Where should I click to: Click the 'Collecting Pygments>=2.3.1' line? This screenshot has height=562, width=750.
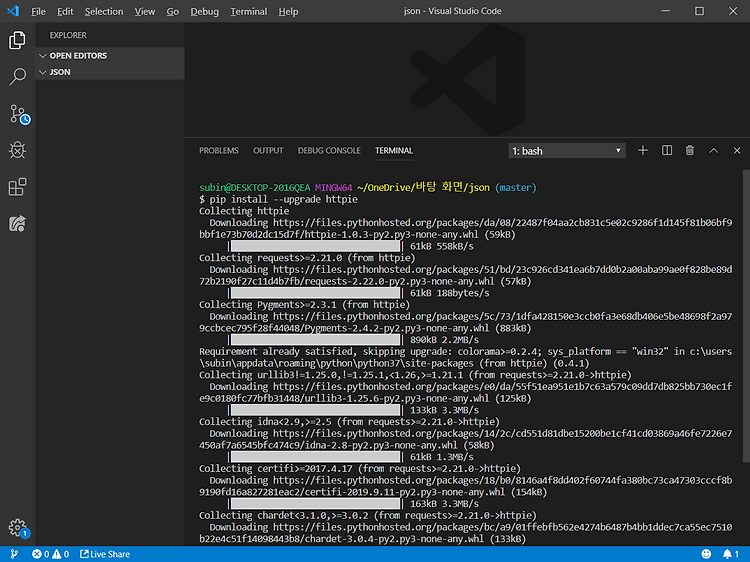pos(304,305)
